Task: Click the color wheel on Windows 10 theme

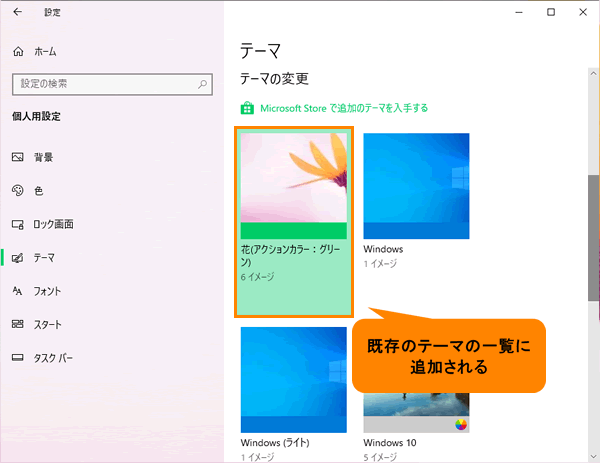Action: (461, 424)
